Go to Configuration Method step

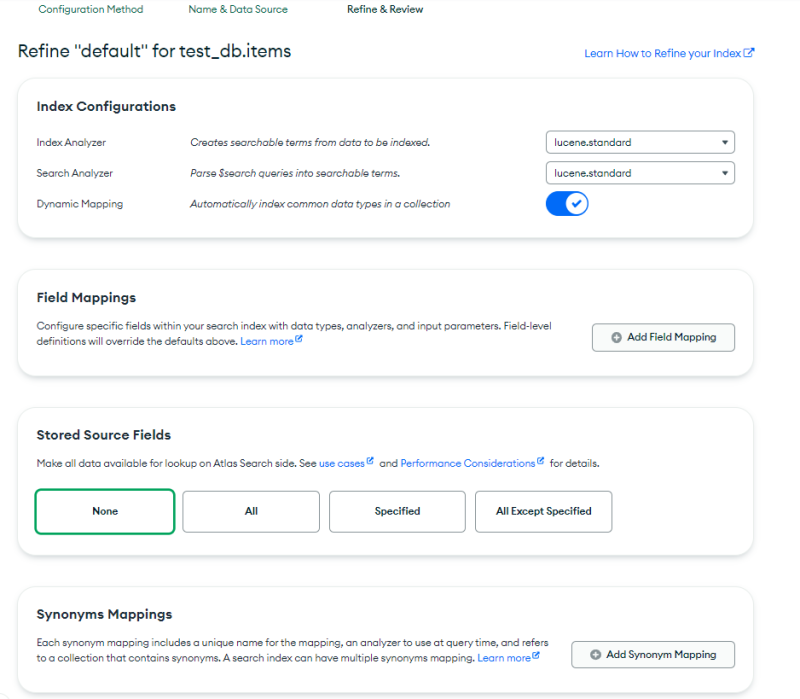click(x=91, y=9)
